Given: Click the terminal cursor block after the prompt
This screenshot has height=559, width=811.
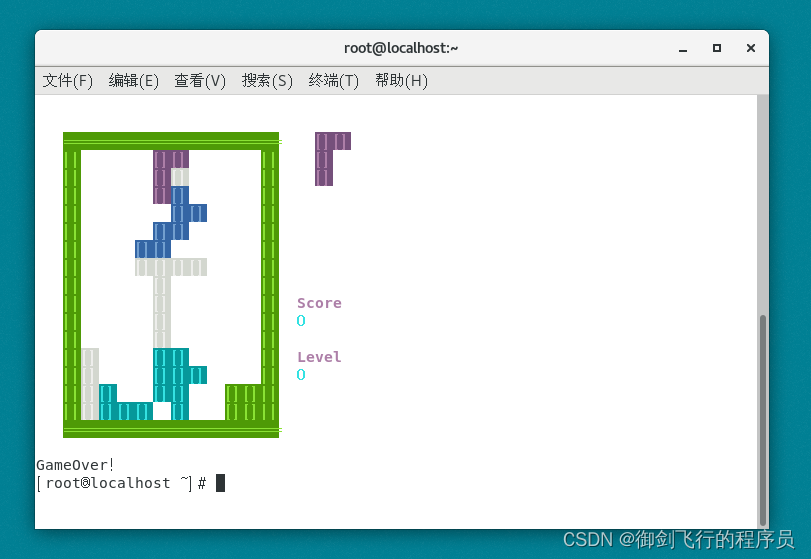Looking at the screenshot, I should [x=220, y=483].
